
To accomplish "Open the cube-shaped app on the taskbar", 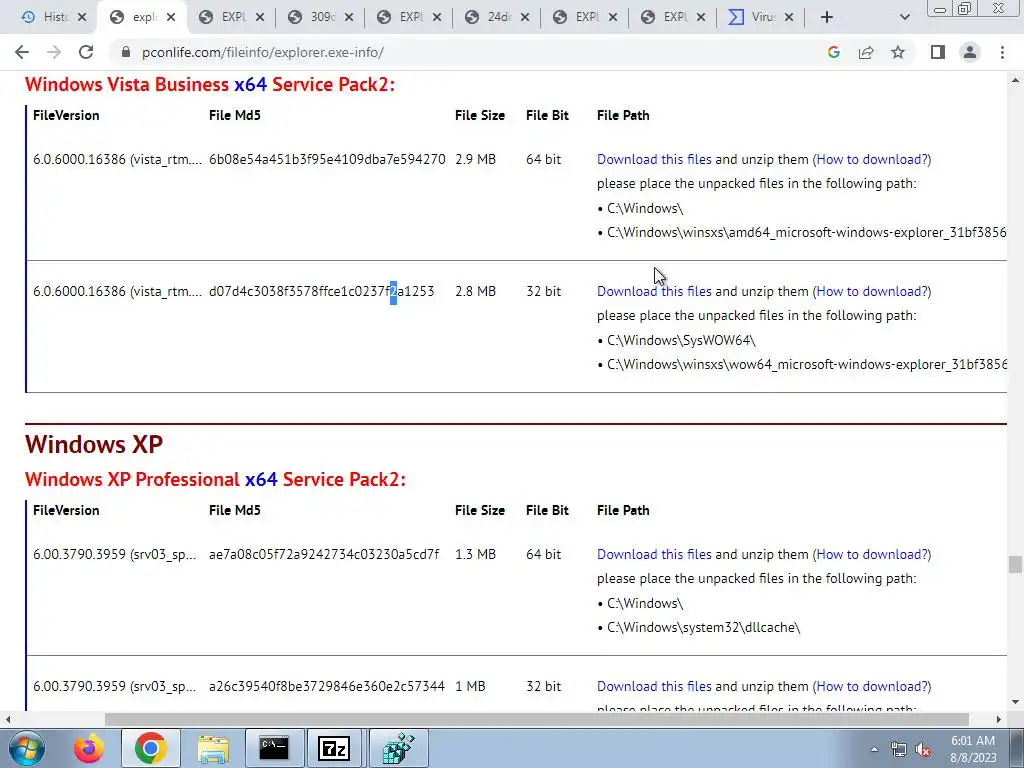I will click(x=398, y=748).
